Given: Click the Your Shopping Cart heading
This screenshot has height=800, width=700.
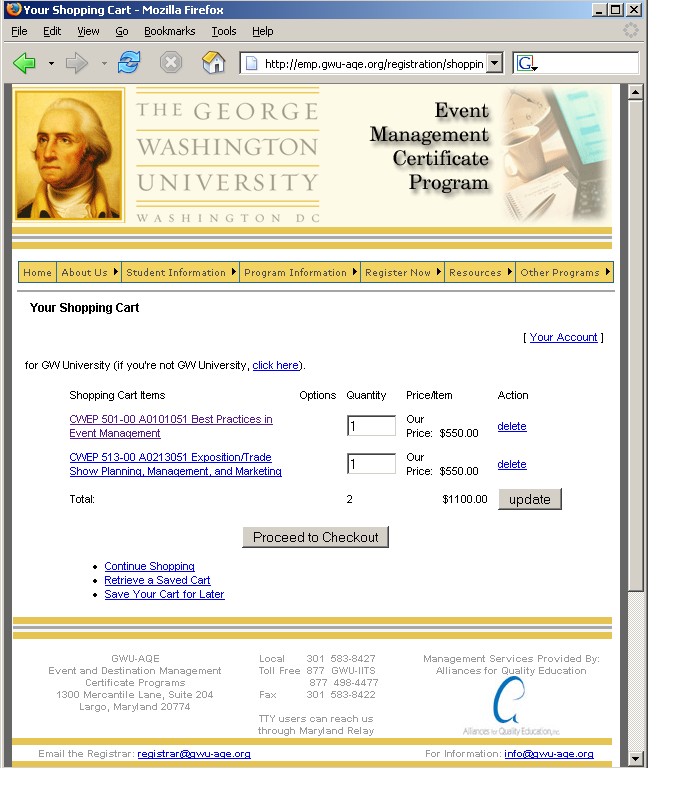Looking at the screenshot, I should pos(84,308).
